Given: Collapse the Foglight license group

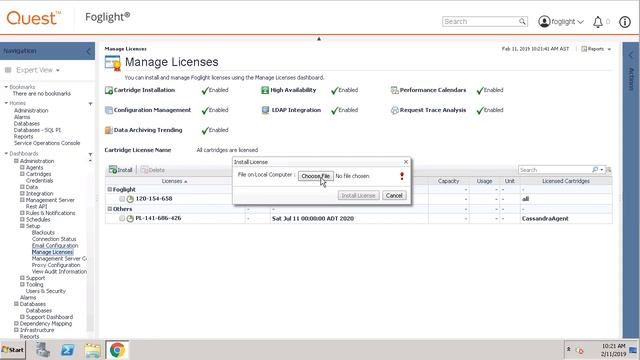Looking at the screenshot, I should point(109,189).
